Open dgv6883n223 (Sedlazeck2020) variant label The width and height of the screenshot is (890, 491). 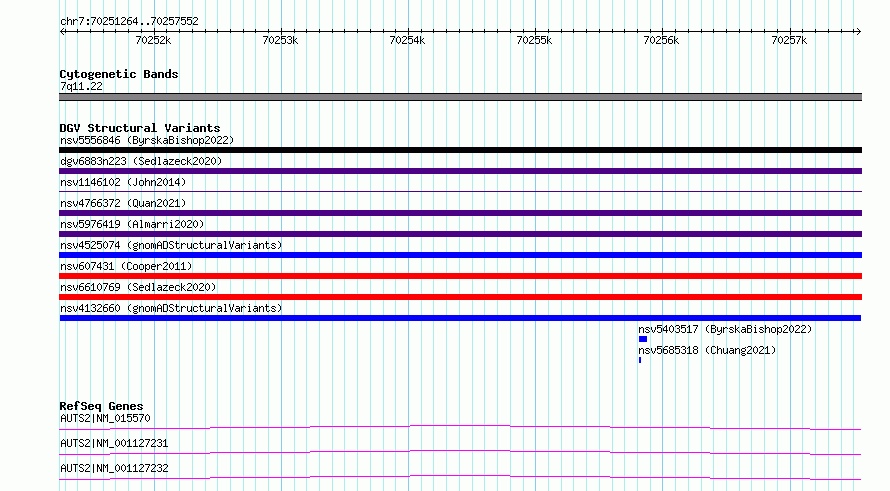point(141,161)
